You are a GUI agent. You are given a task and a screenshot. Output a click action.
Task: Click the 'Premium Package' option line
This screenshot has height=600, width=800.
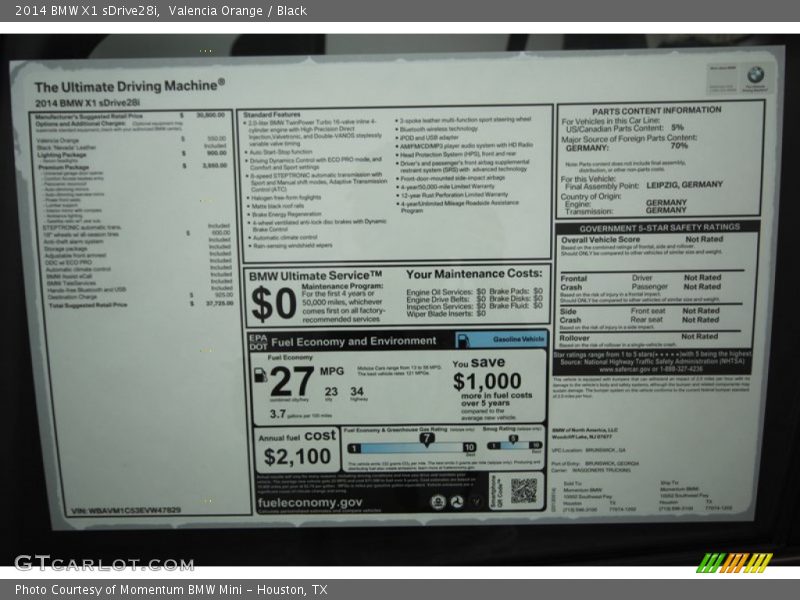(x=133, y=166)
